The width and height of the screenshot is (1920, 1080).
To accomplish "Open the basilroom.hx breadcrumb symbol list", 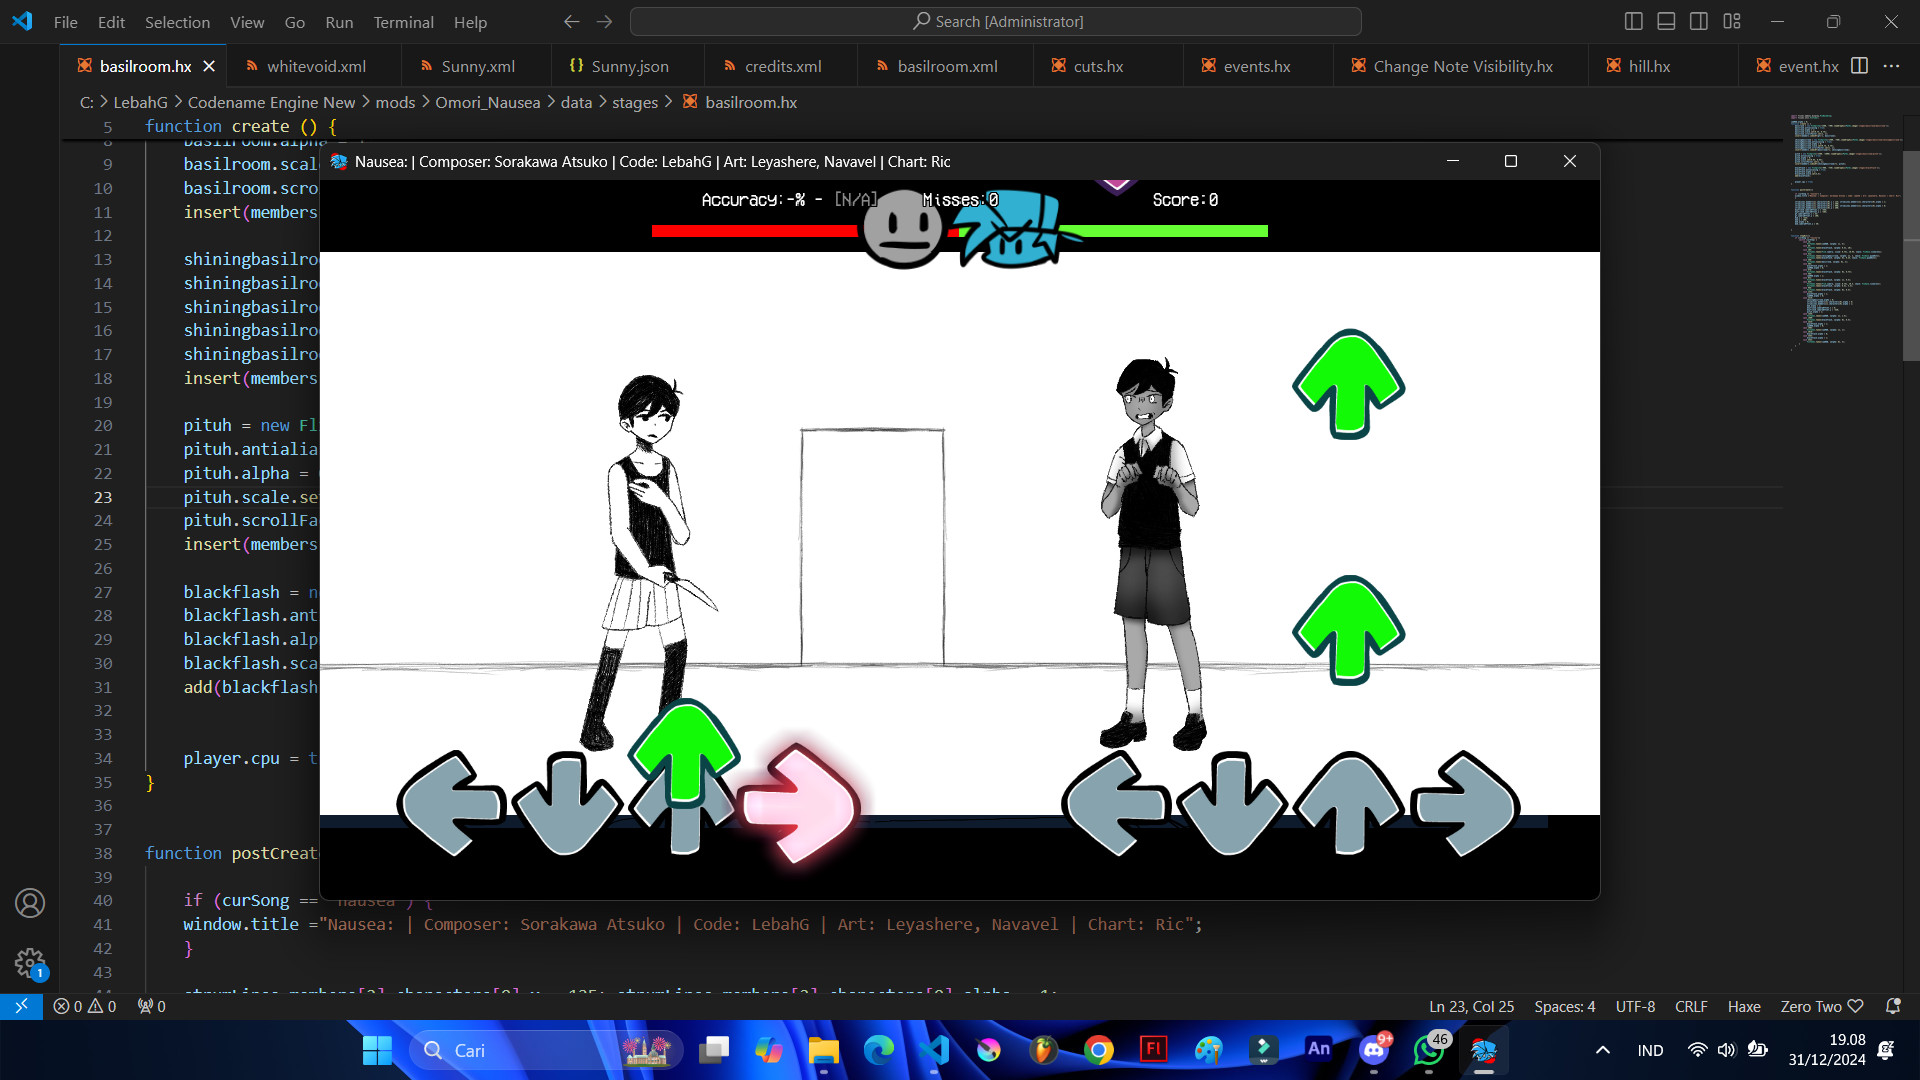I will 740,102.
